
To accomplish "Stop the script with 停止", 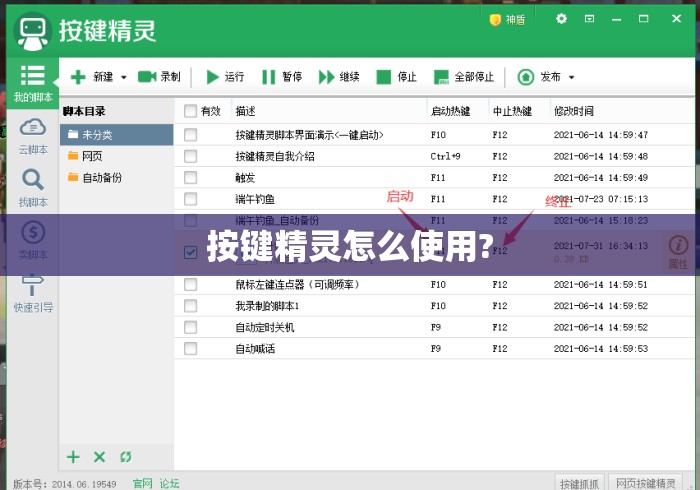I will coord(396,77).
